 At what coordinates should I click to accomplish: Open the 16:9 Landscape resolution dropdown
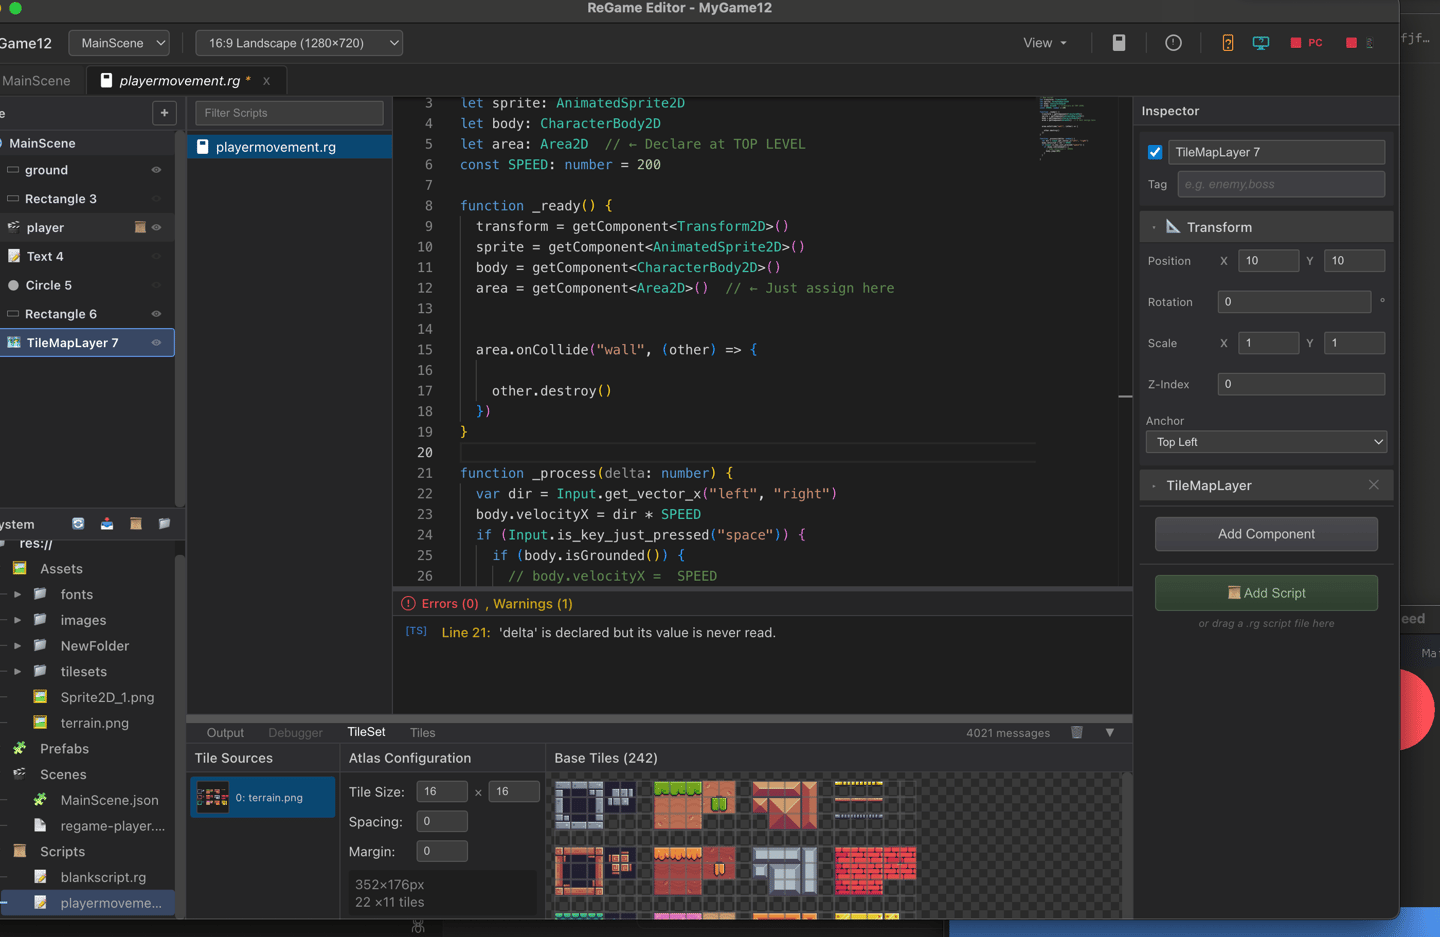pyautogui.click(x=299, y=43)
